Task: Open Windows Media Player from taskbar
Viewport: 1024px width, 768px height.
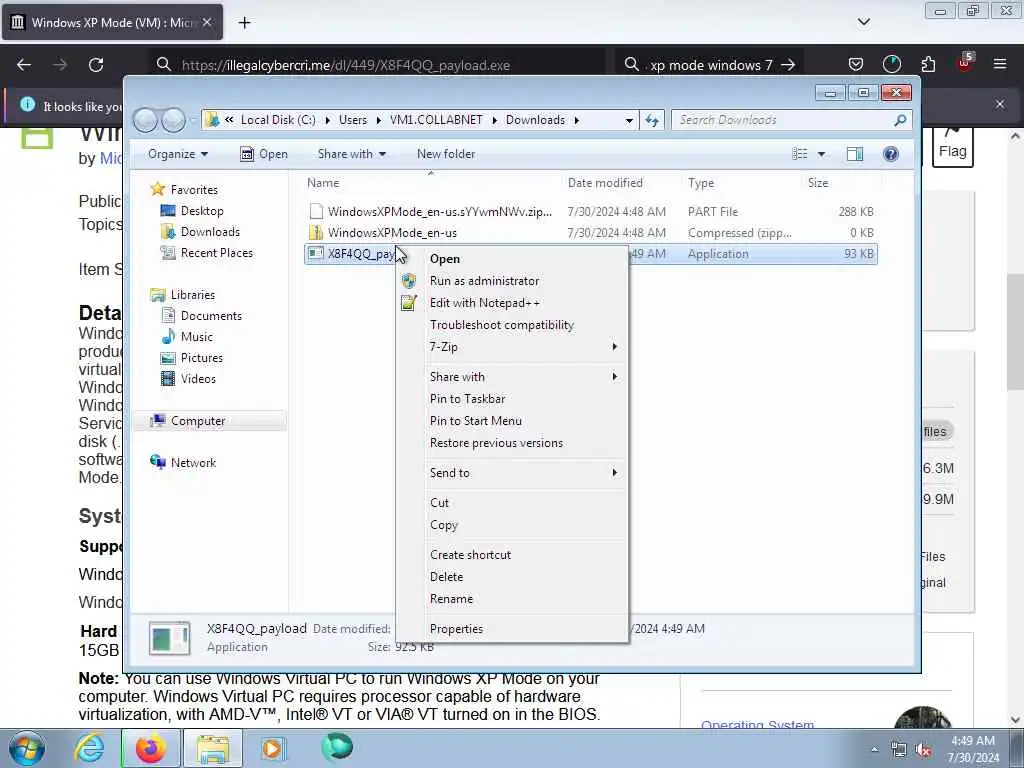Action: click(x=272, y=748)
